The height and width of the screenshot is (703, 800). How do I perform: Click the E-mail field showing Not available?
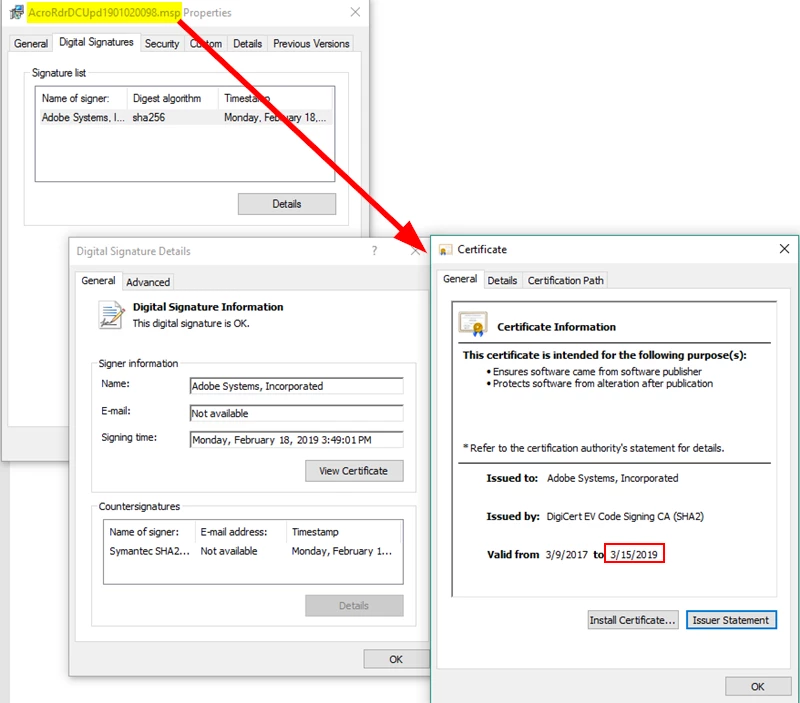(x=296, y=413)
